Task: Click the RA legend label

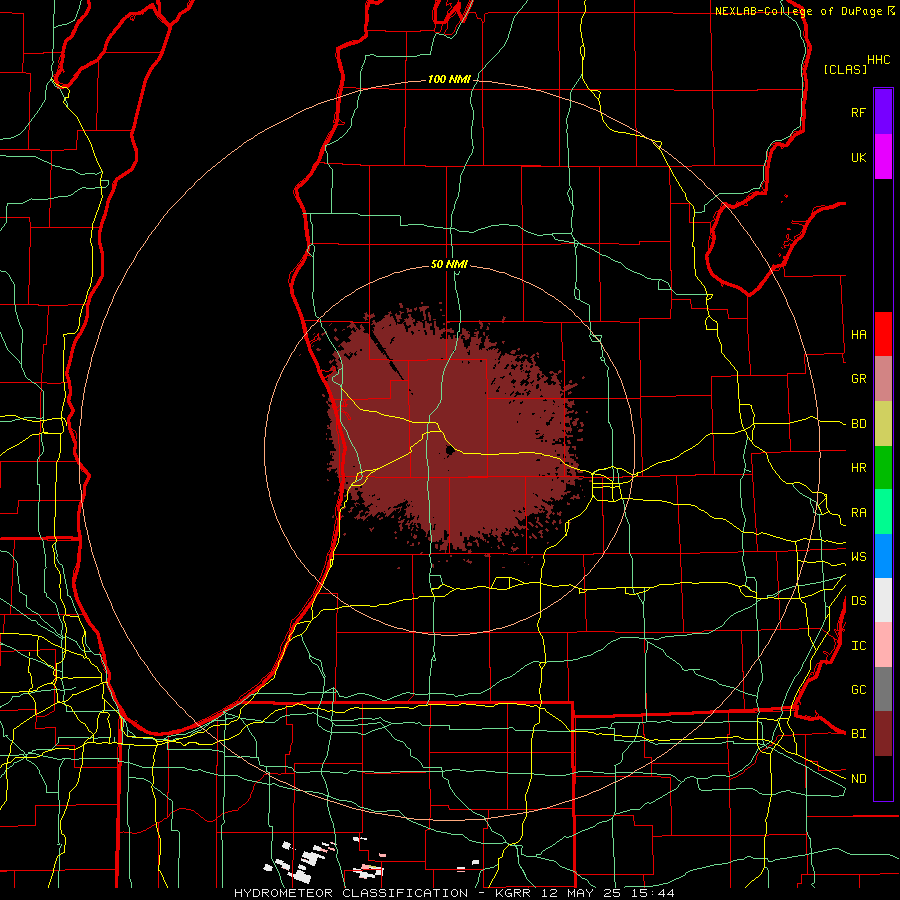Action: [x=858, y=513]
